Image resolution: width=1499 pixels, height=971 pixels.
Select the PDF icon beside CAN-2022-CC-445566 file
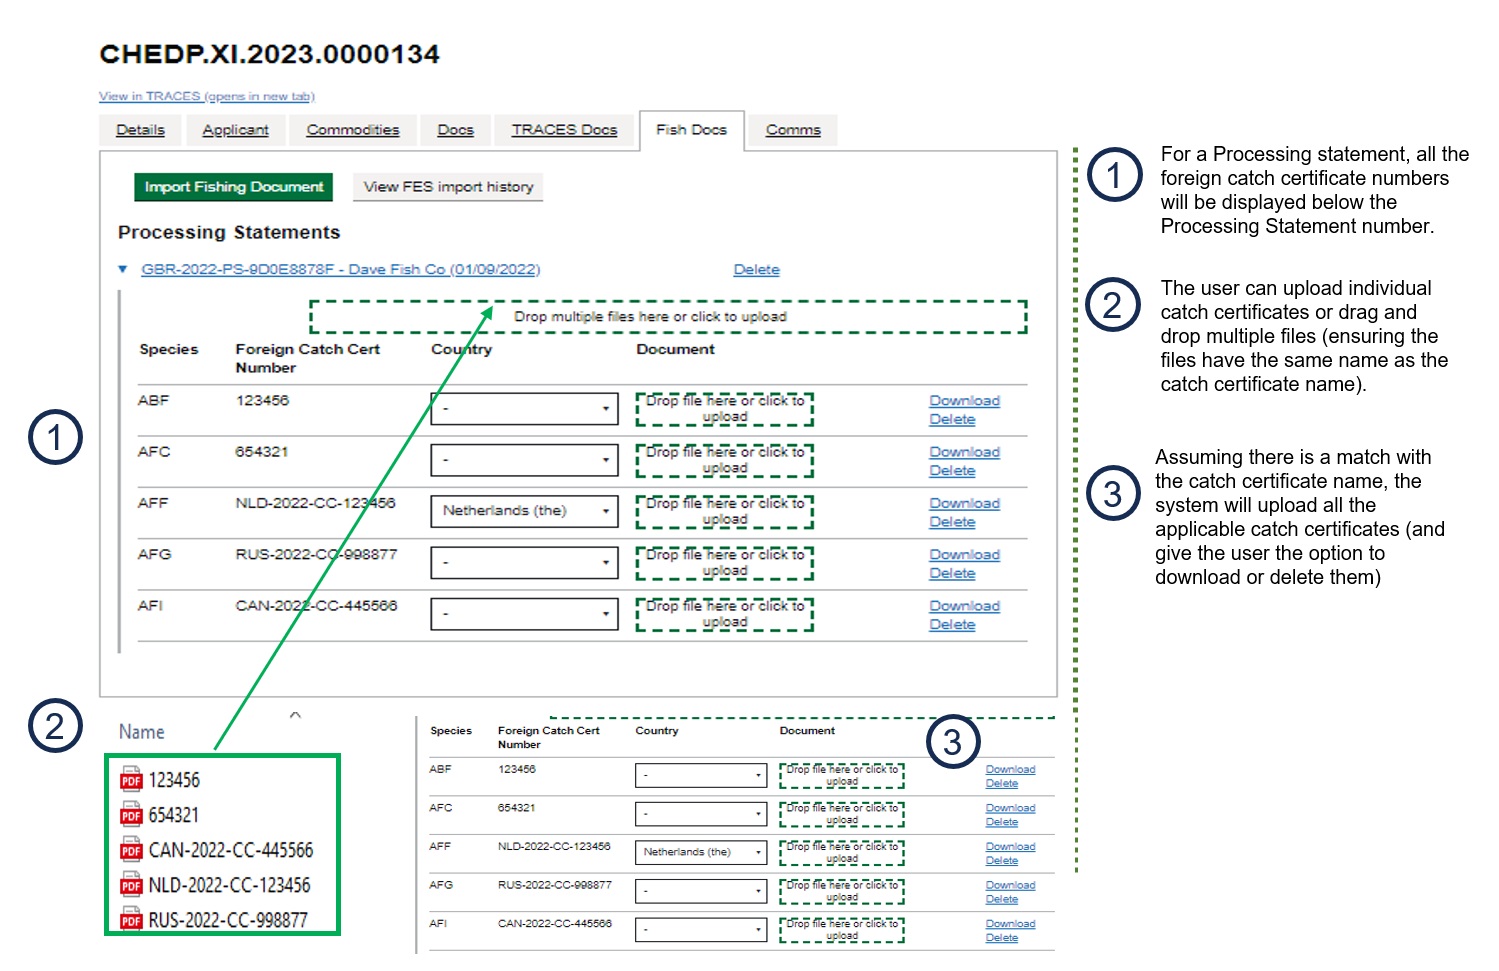[x=131, y=849]
